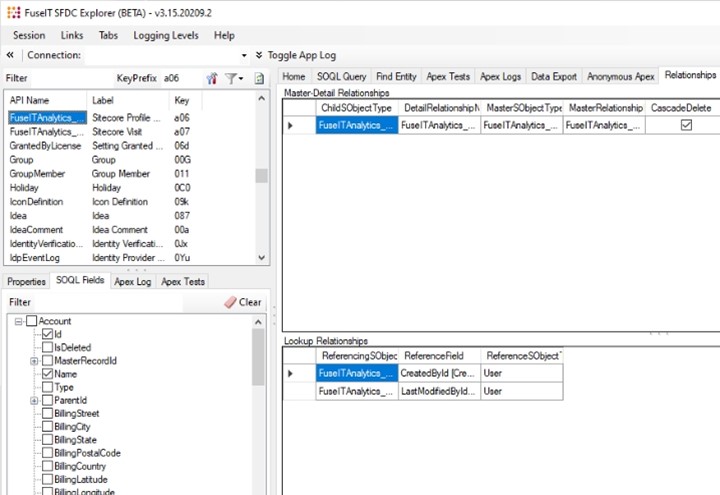Toggle the Account root checkbox

[x=31, y=321]
